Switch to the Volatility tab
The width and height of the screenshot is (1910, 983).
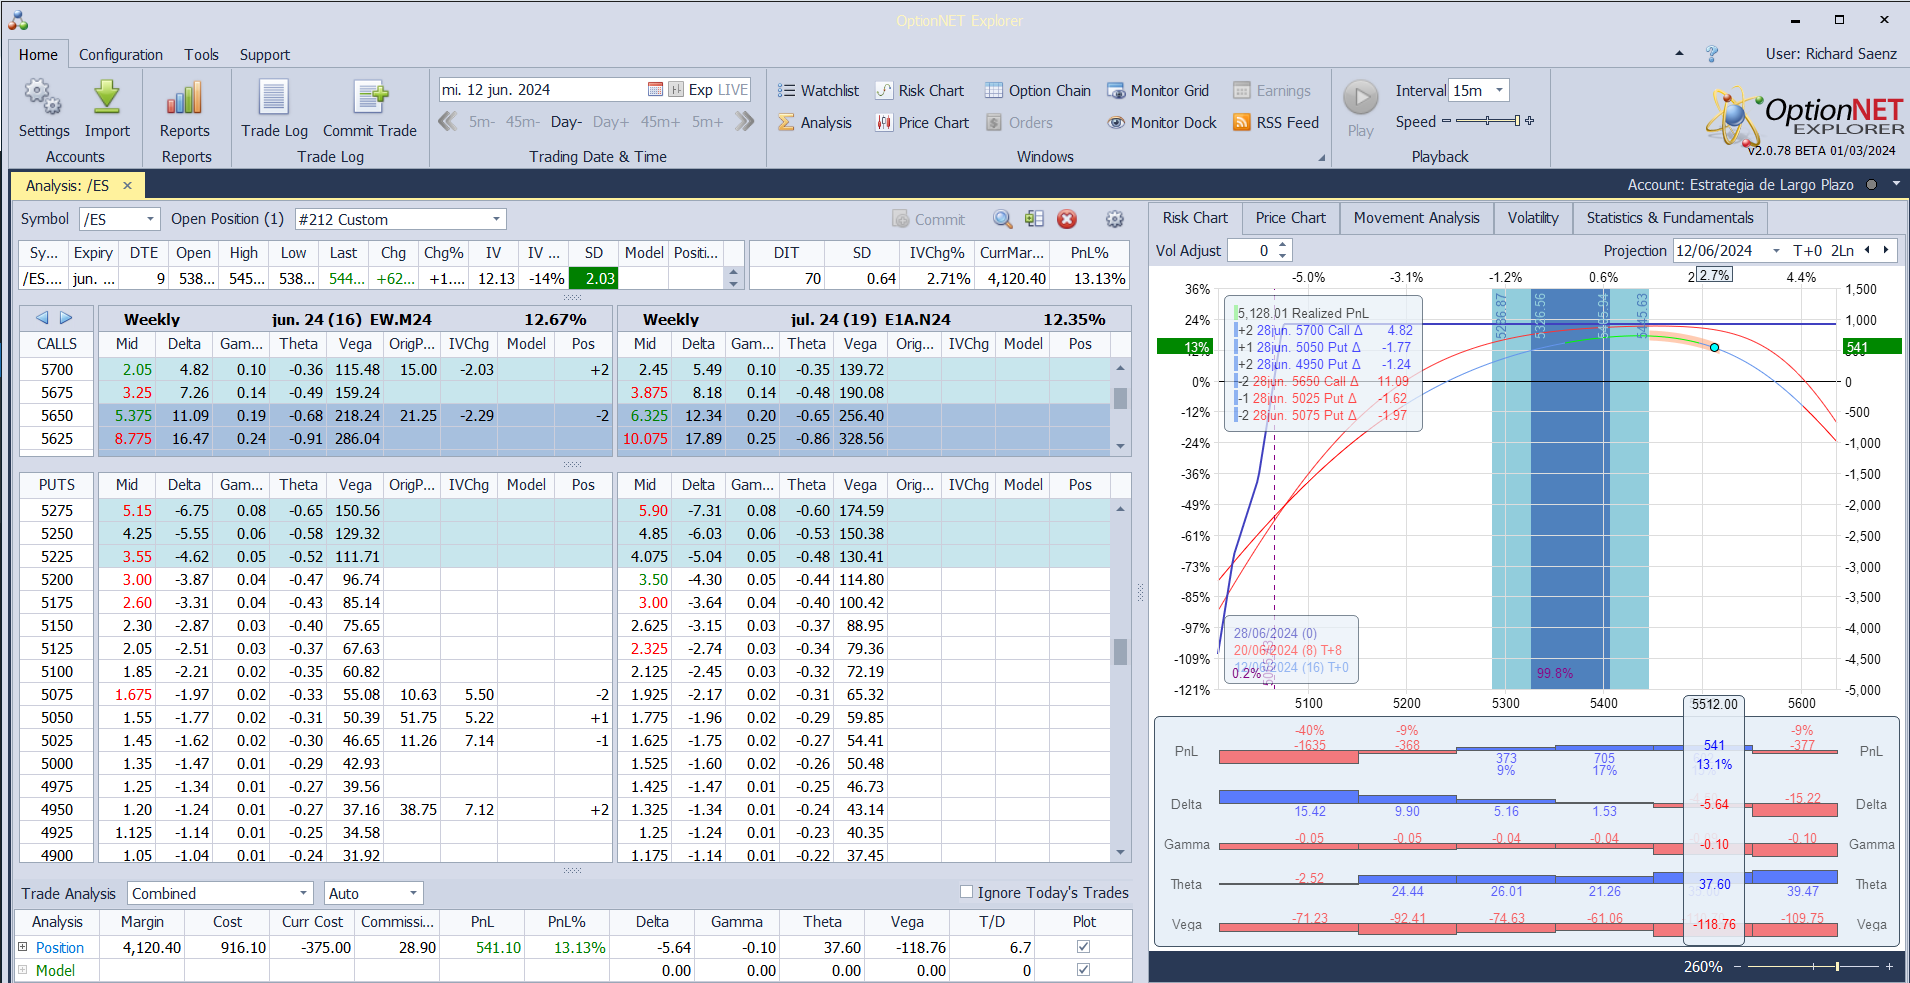click(x=1533, y=218)
